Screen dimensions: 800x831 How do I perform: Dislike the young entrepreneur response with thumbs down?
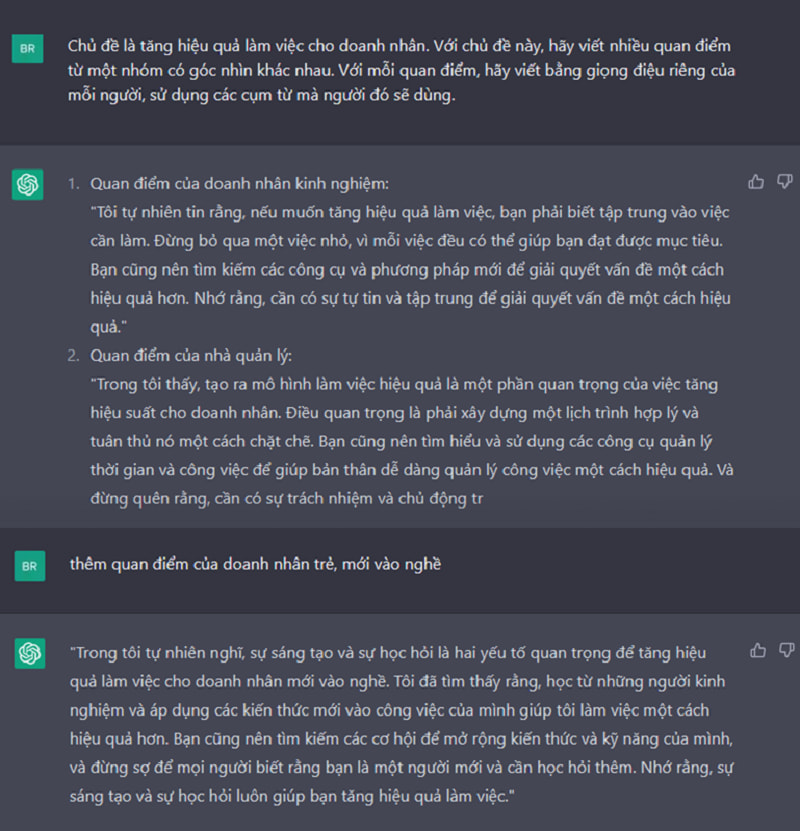[787, 650]
